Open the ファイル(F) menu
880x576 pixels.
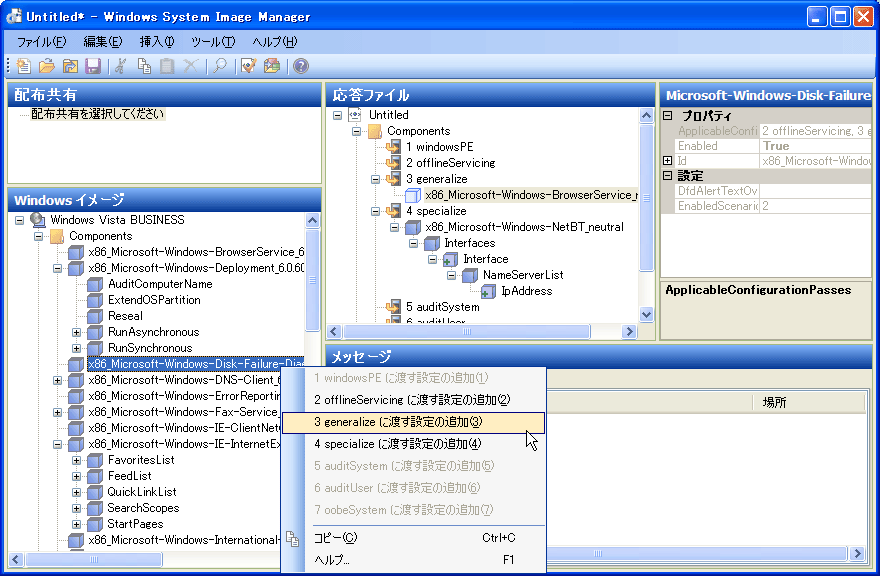[42, 42]
